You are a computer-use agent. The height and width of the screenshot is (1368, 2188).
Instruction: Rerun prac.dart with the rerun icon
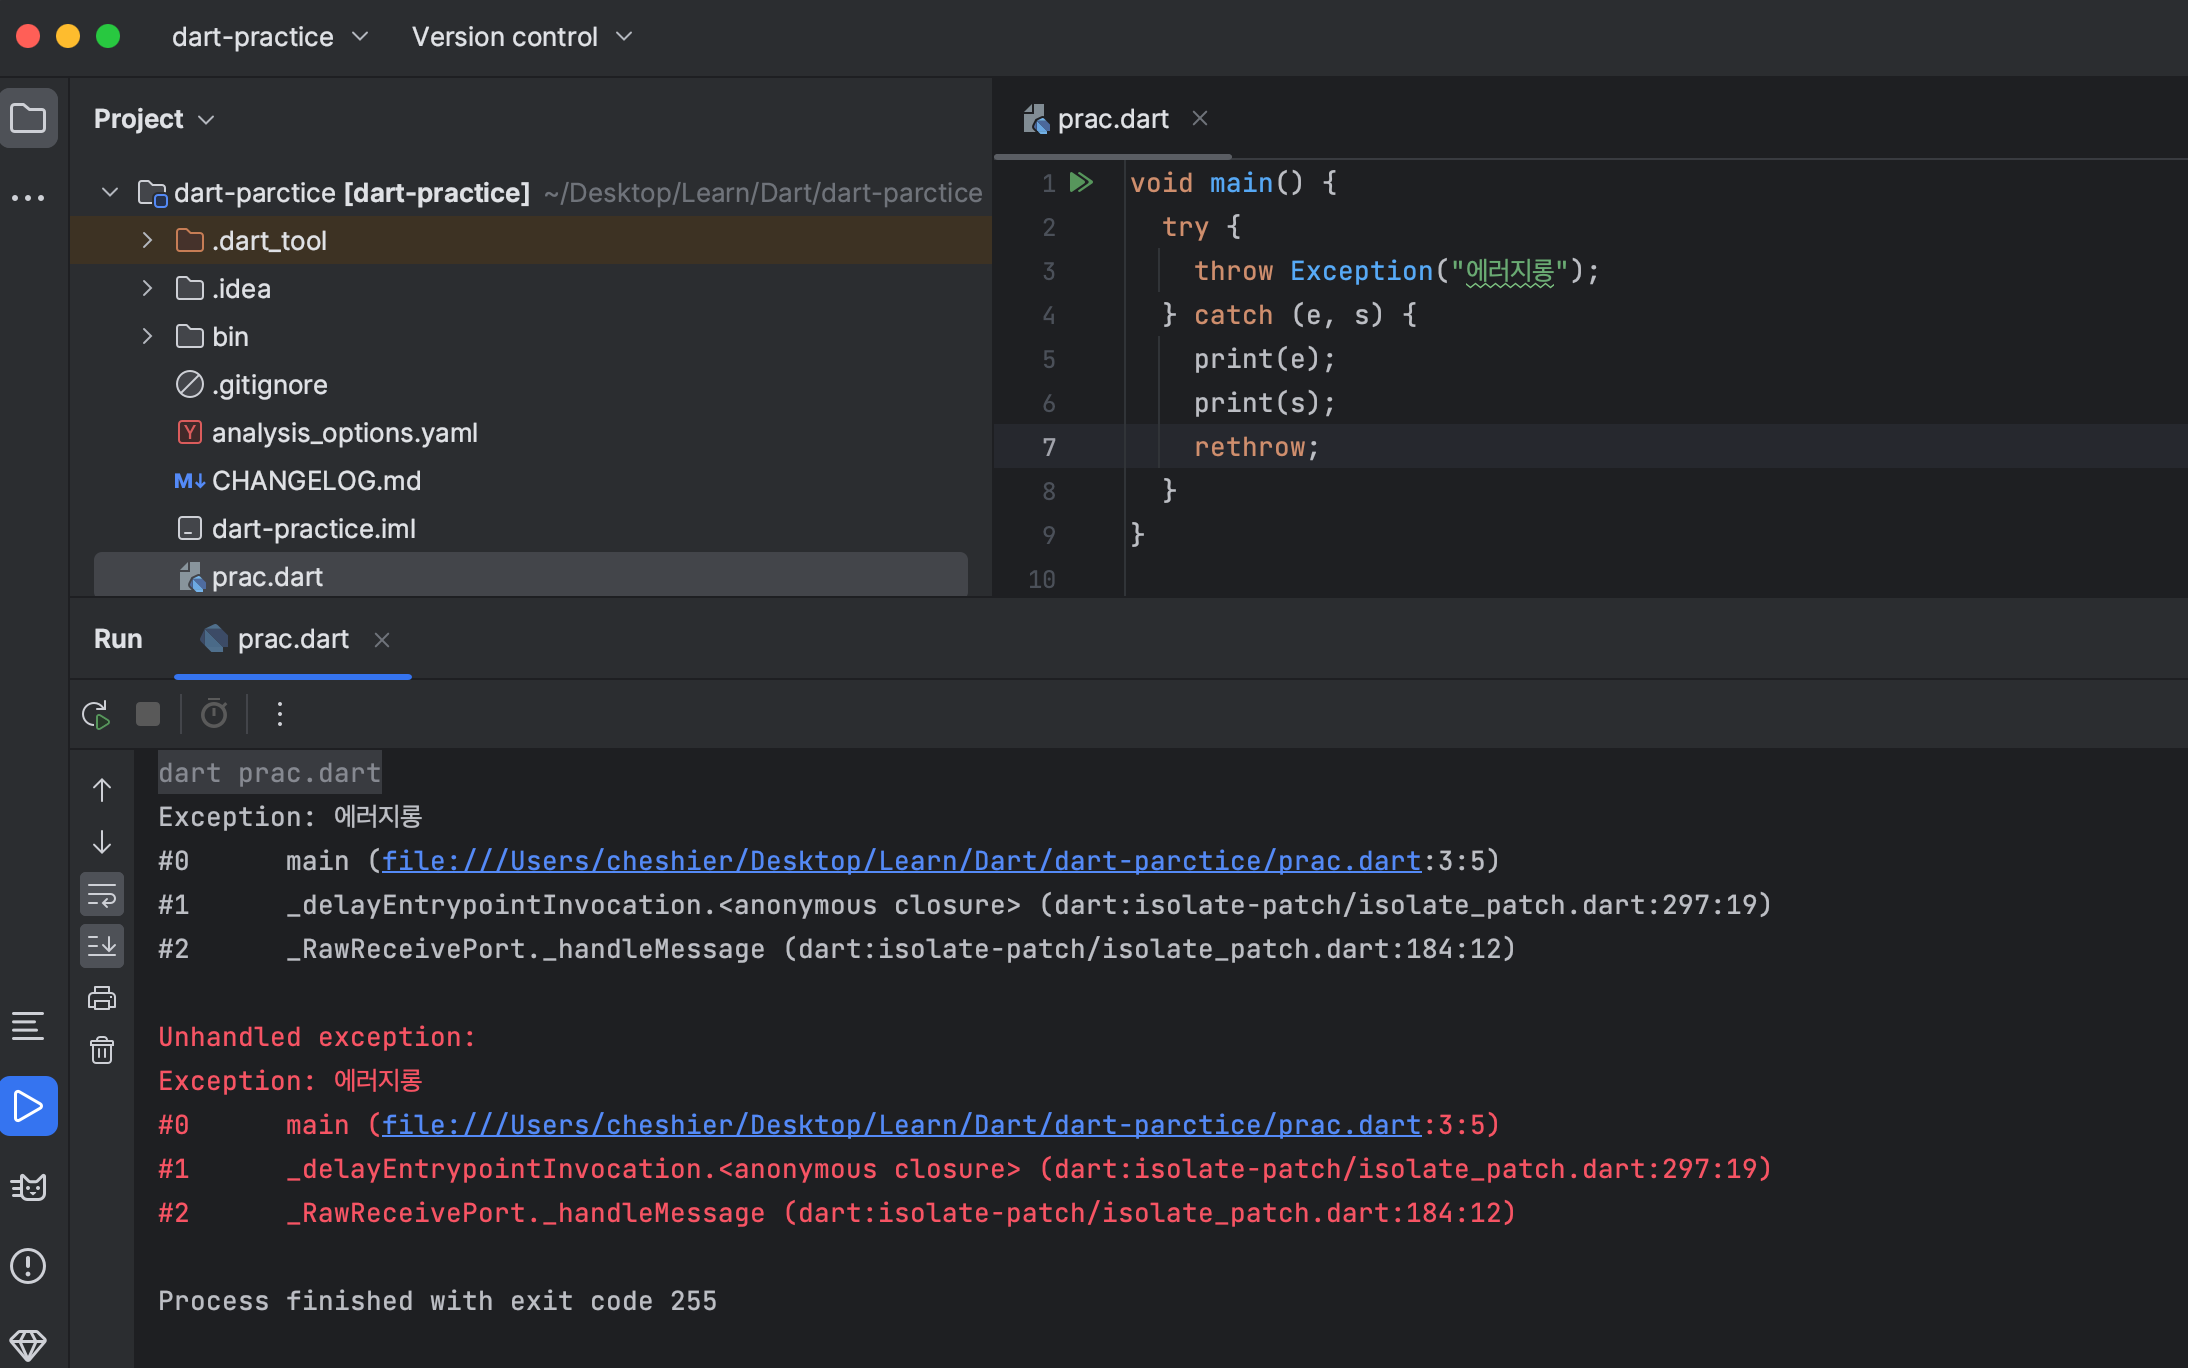click(96, 714)
